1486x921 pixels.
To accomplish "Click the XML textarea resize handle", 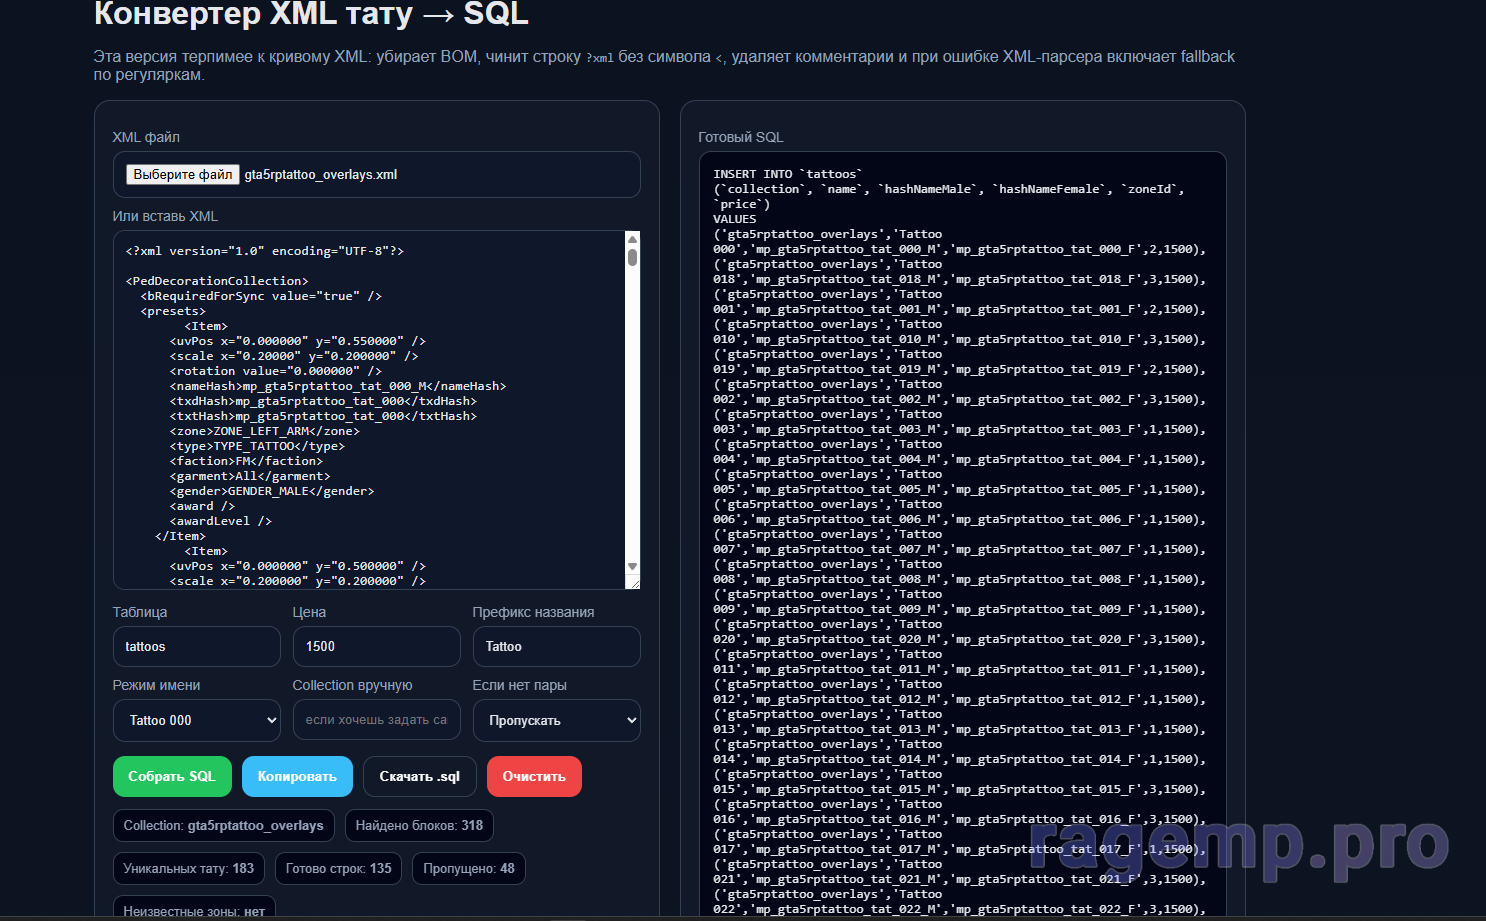I will tap(633, 582).
